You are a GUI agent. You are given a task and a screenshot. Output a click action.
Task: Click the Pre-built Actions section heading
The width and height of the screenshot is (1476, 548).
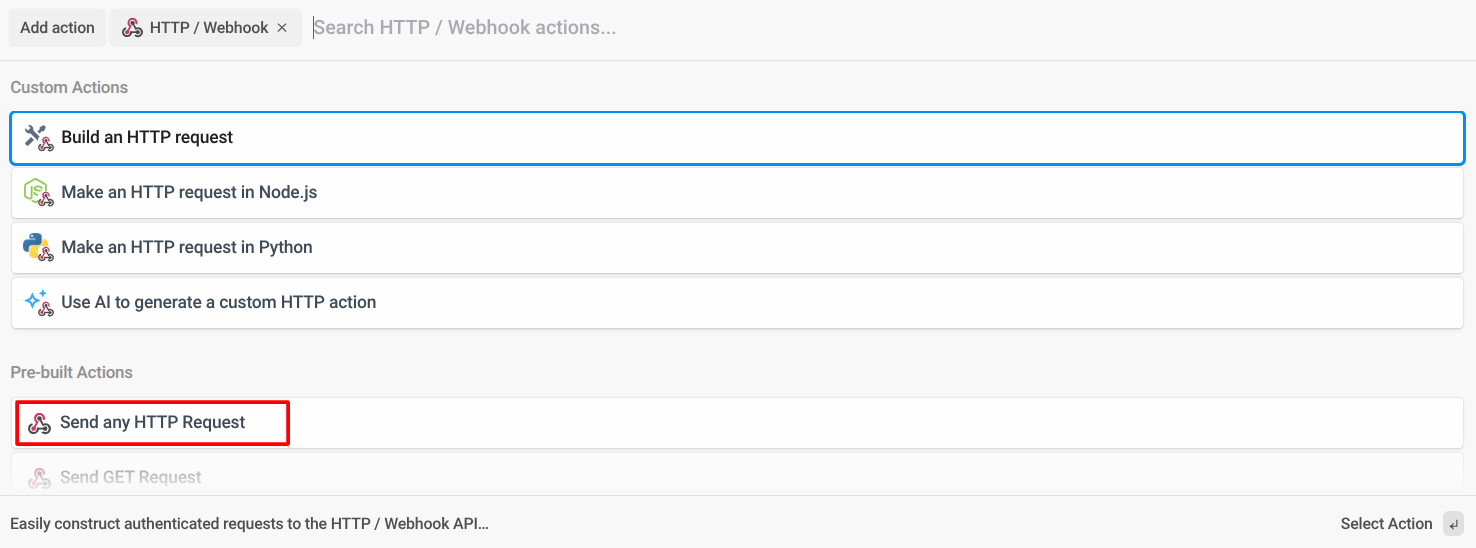click(x=72, y=372)
